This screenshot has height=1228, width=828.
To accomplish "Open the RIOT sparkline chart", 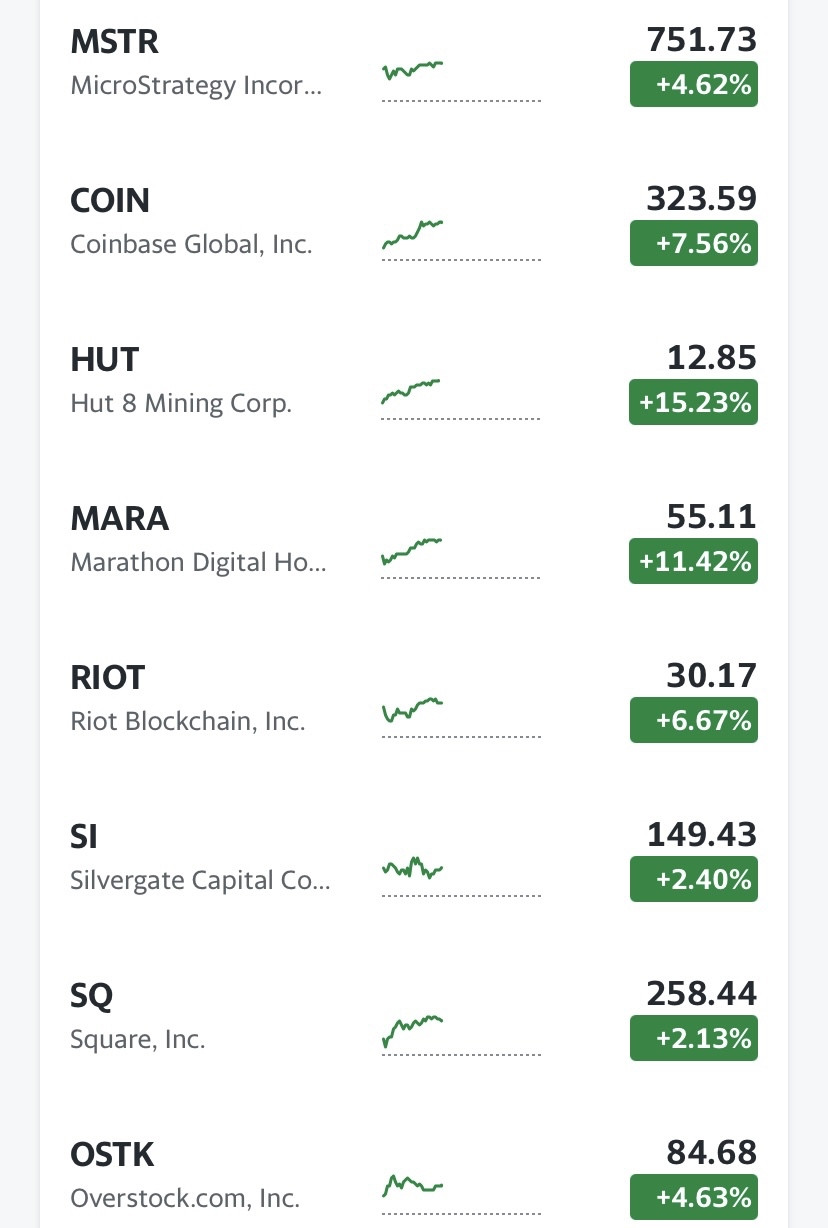I will [461, 715].
